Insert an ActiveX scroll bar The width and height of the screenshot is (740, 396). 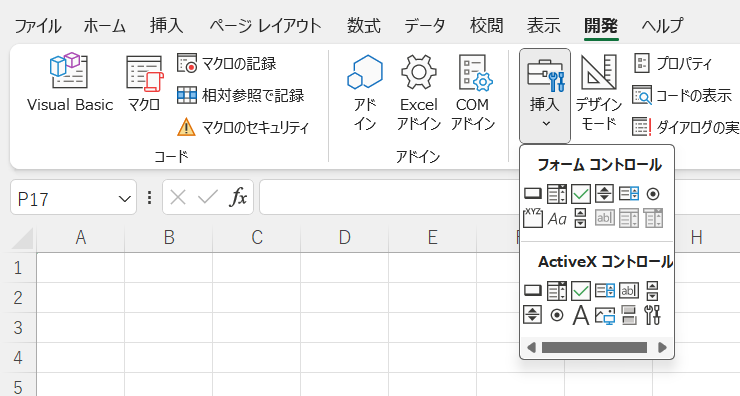coord(652,291)
